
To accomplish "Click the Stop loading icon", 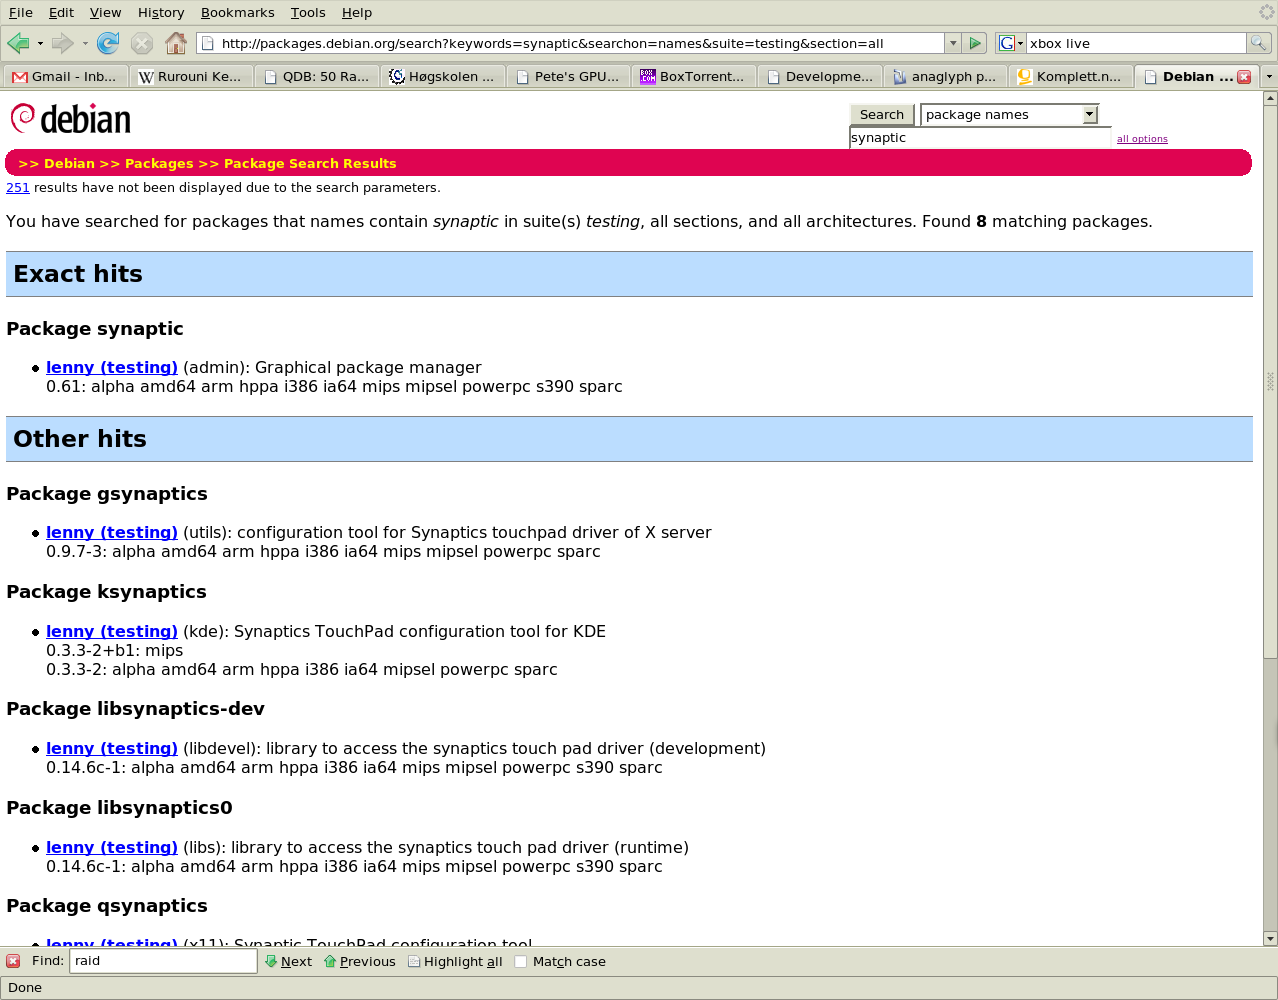I will 142,43.
